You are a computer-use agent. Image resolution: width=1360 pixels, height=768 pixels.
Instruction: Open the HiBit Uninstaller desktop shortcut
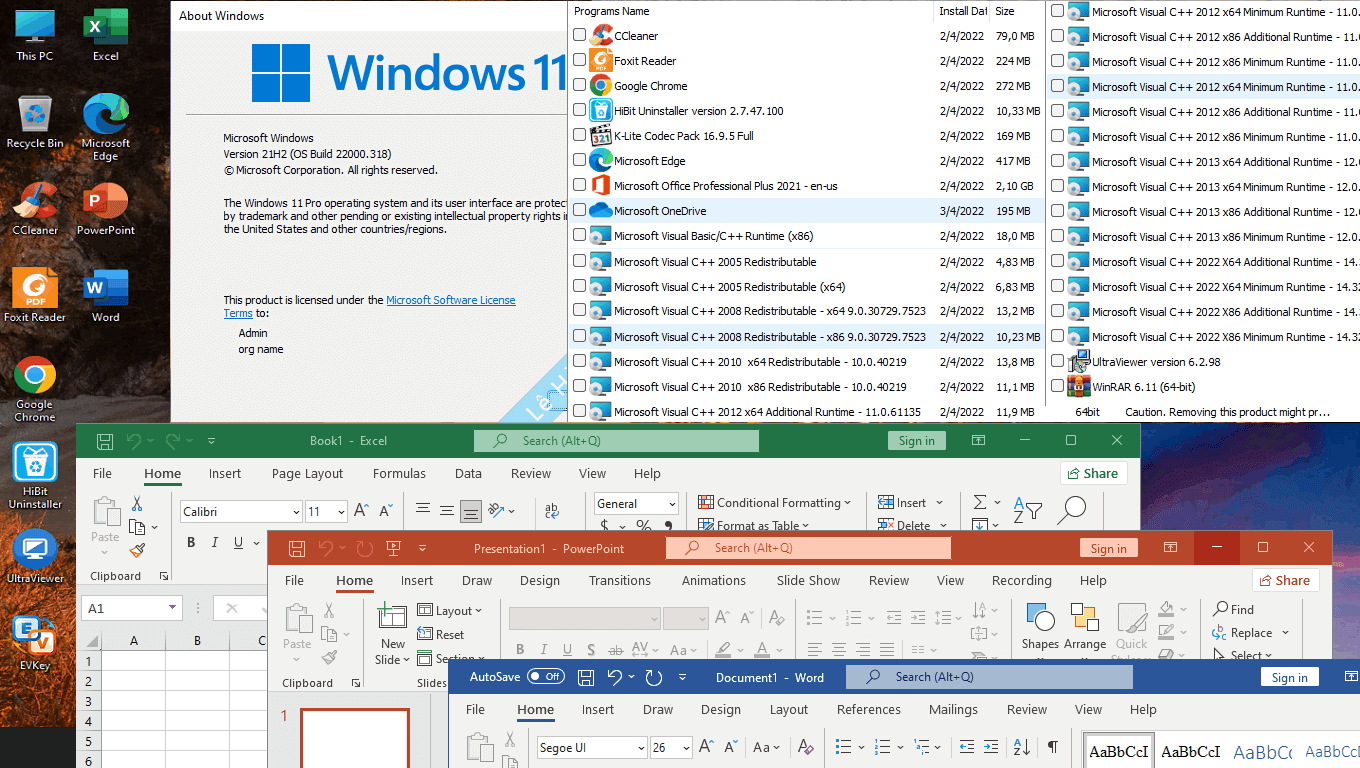(x=35, y=475)
